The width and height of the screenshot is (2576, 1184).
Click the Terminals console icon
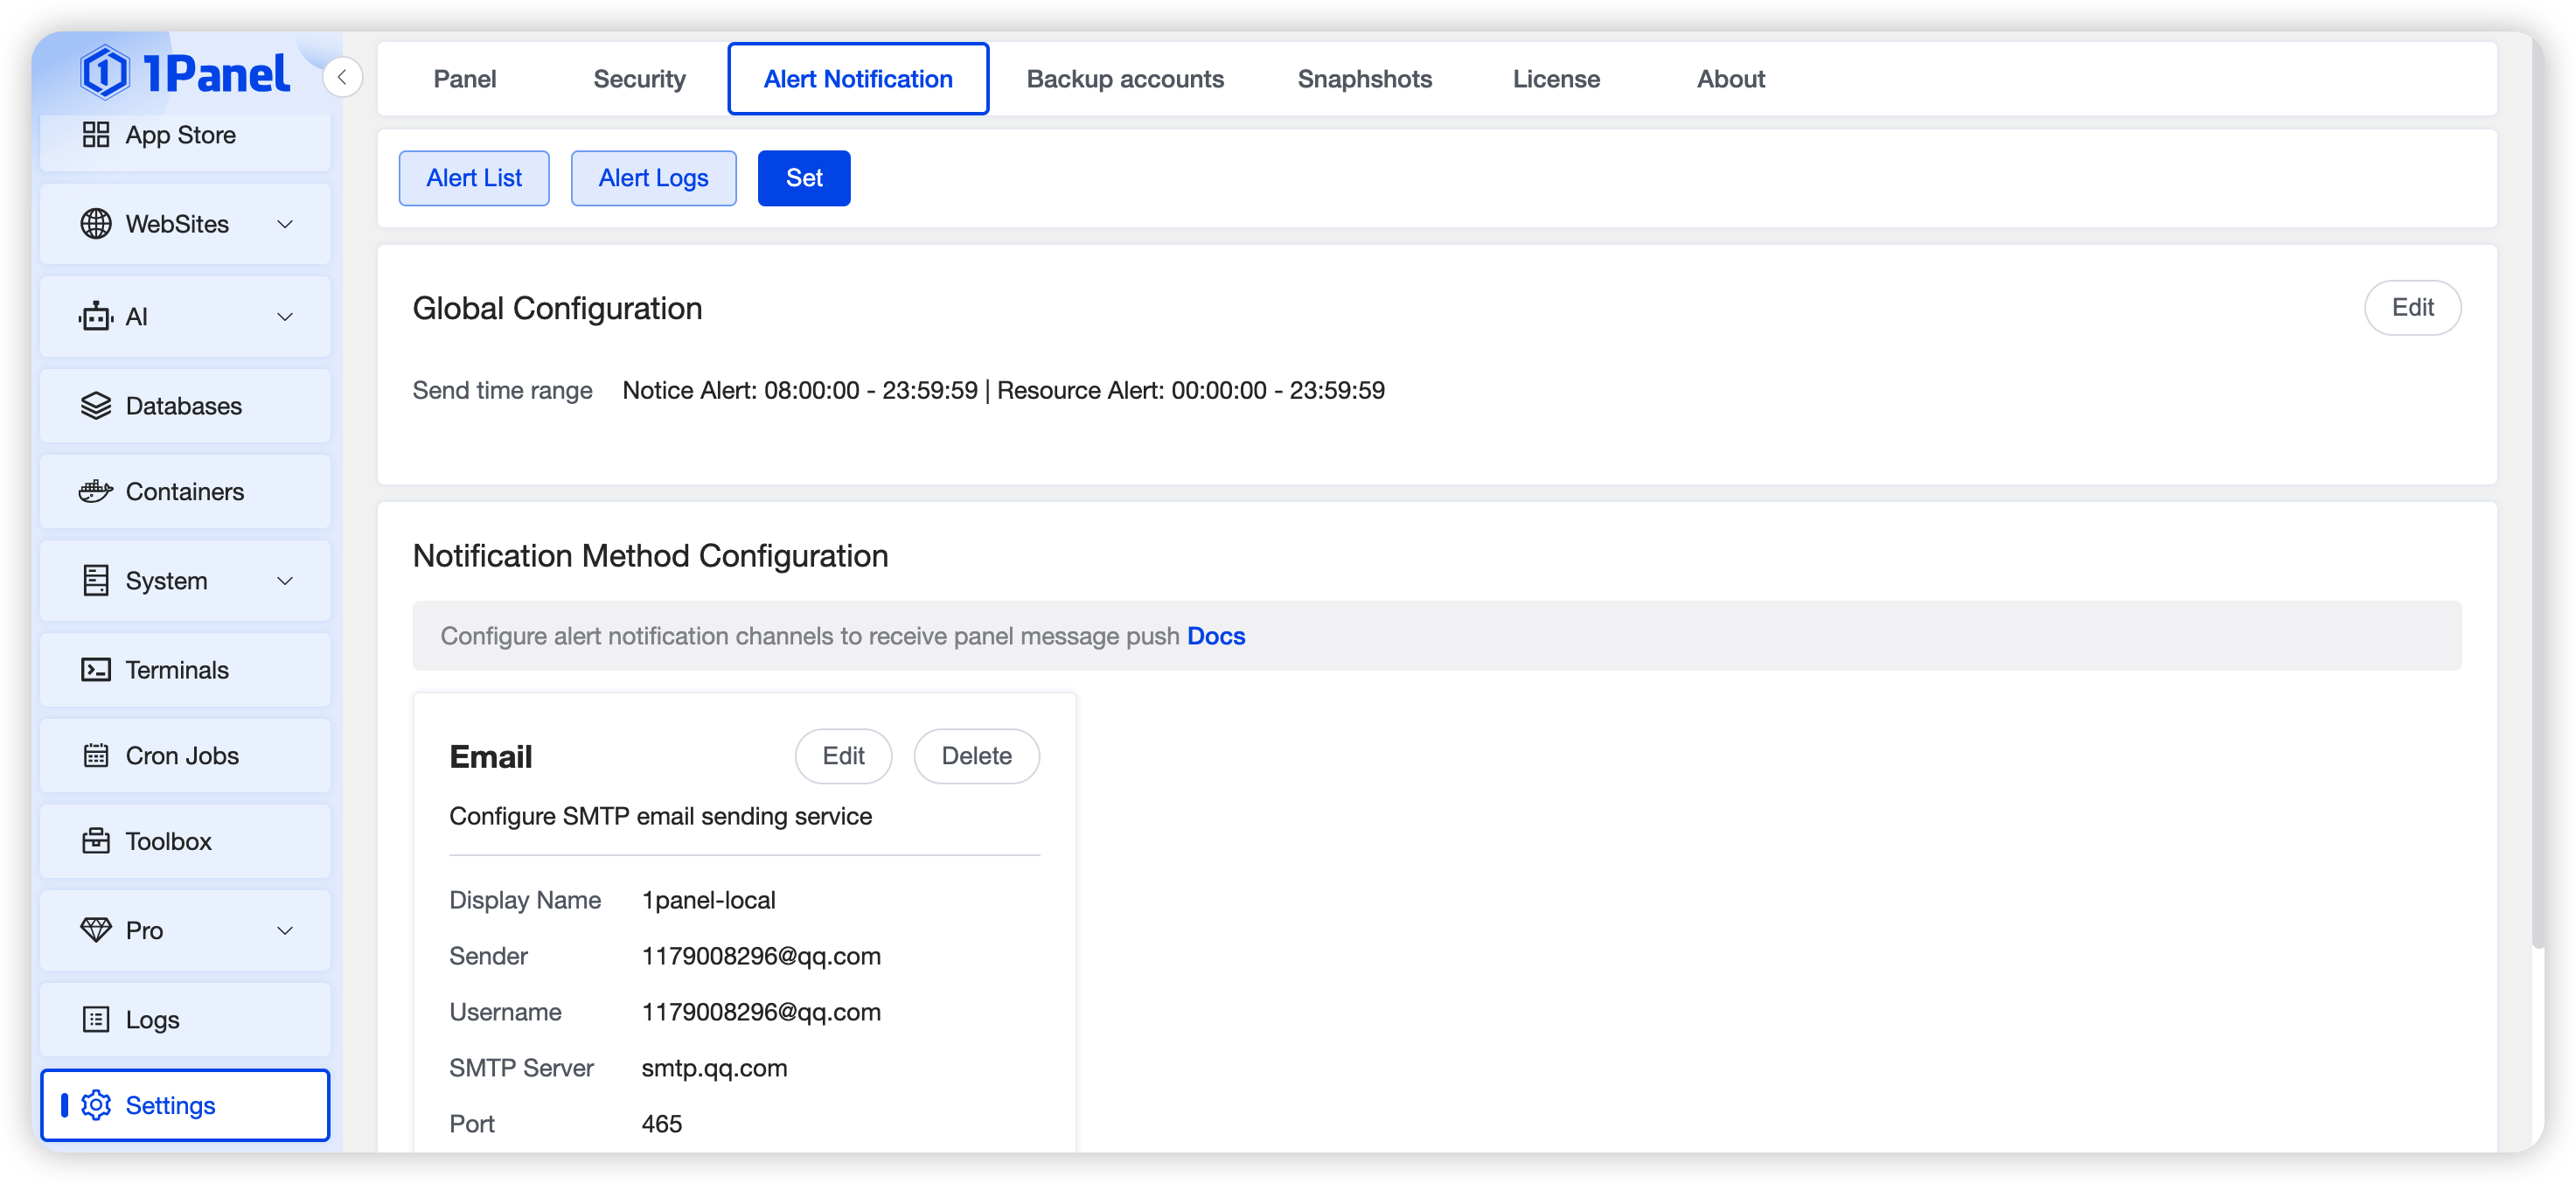(96, 670)
